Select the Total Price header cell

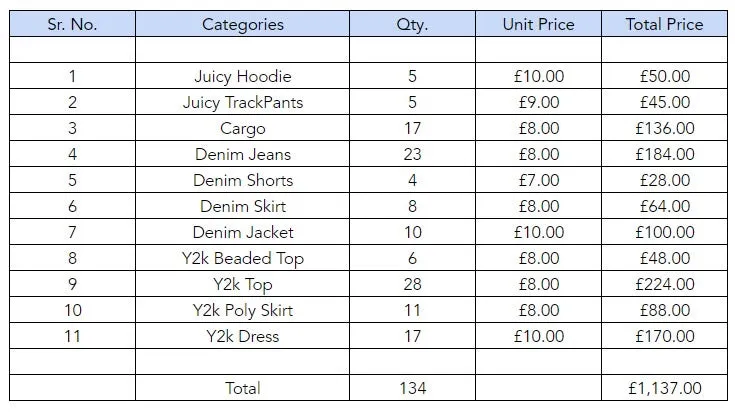(665, 24)
